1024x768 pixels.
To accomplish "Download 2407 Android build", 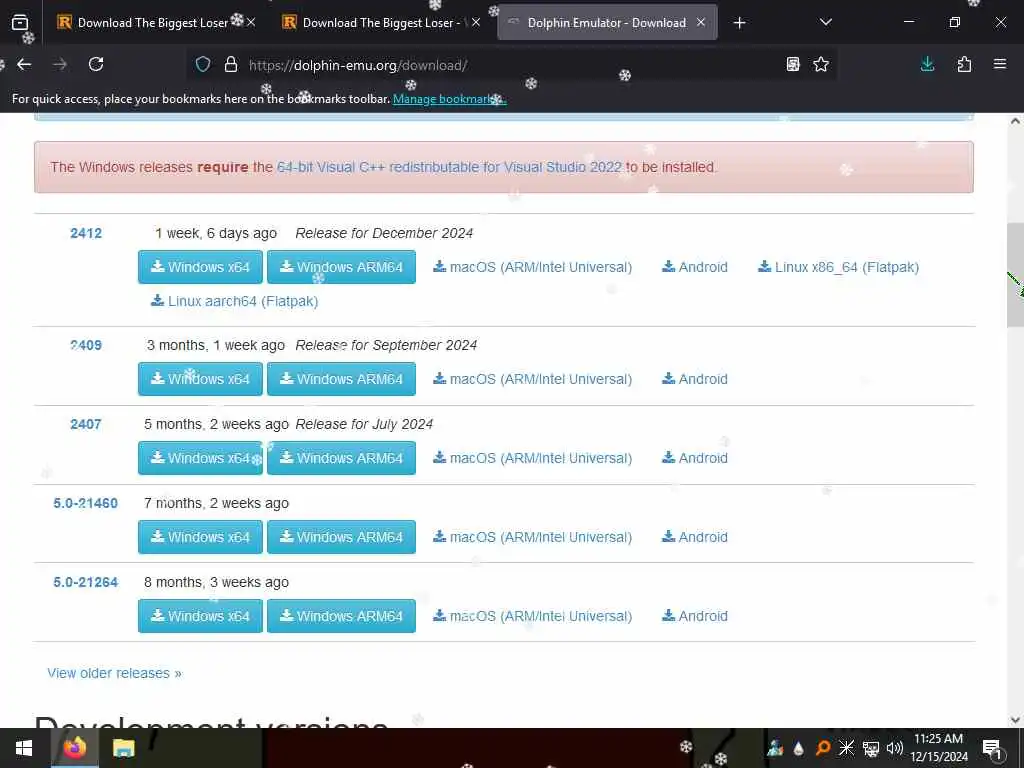I will (x=695, y=458).
